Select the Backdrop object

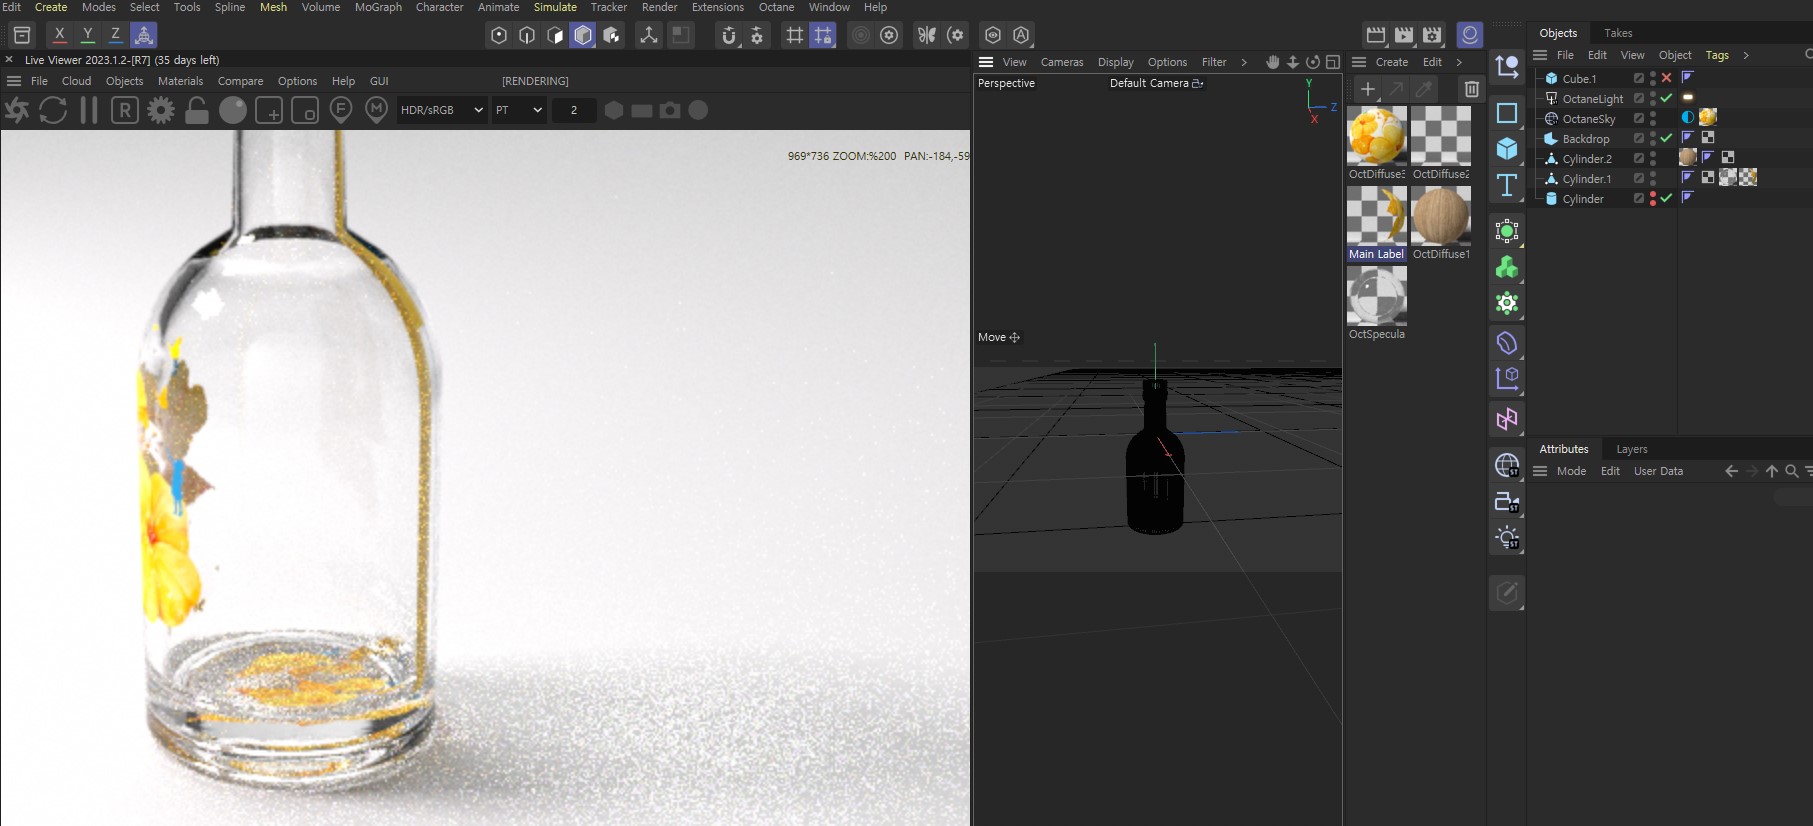1586,138
